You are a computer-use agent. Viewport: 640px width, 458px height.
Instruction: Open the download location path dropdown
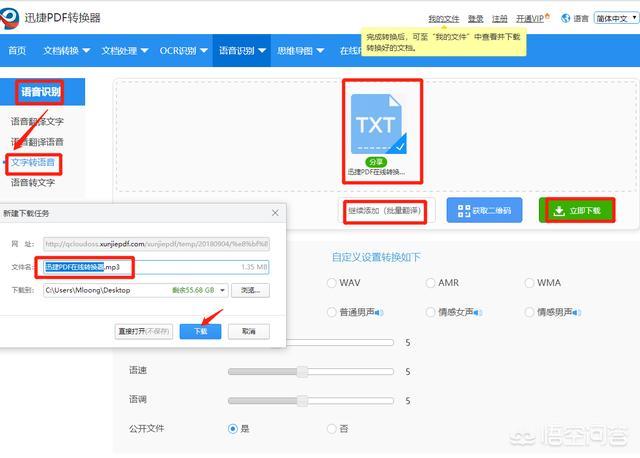pyautogui.click(x=222, y=290)
